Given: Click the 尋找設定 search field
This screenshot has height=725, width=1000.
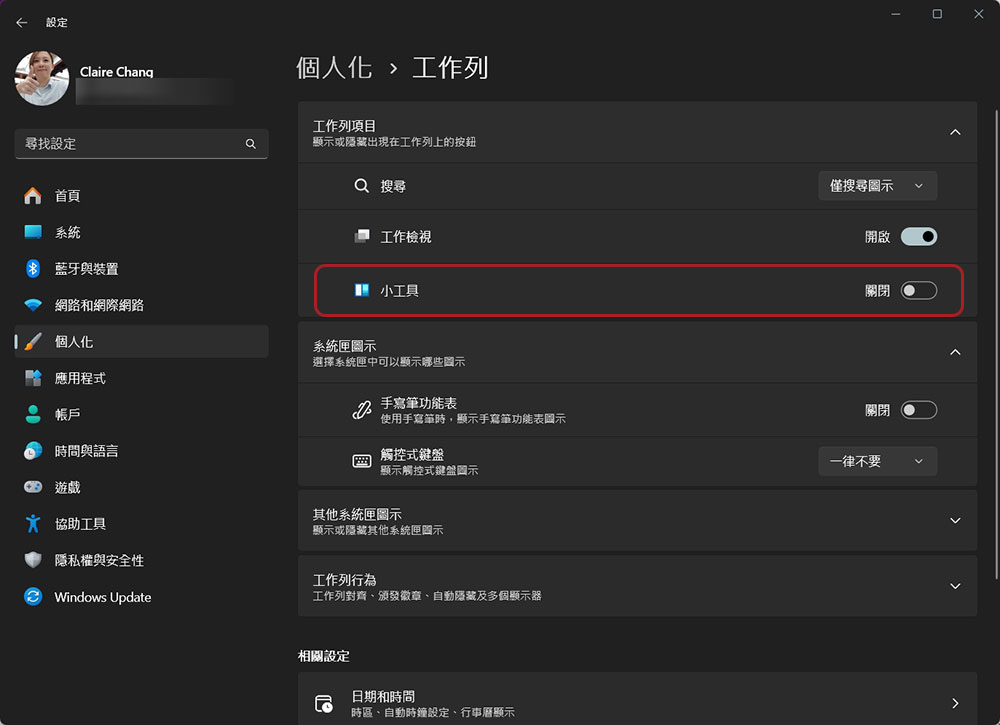Looking at the screenshot, I should pyautogui.click(x=142, y=144).
